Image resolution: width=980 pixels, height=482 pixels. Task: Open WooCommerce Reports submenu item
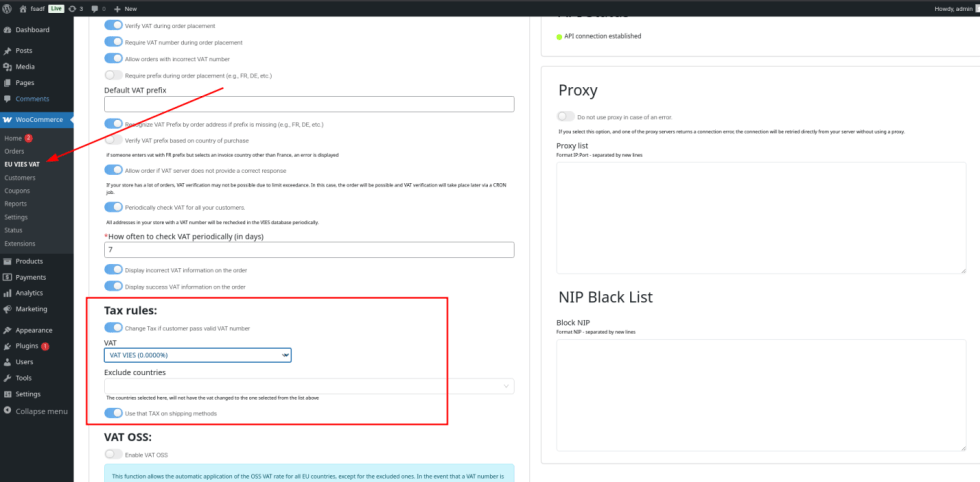pos(16,204)
